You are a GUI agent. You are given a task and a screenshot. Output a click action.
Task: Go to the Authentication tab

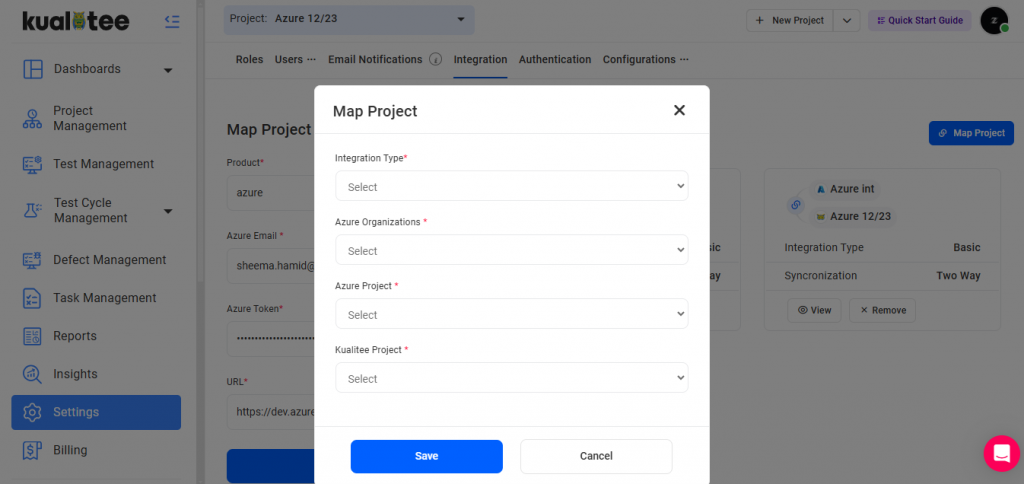tap(555, 59)
